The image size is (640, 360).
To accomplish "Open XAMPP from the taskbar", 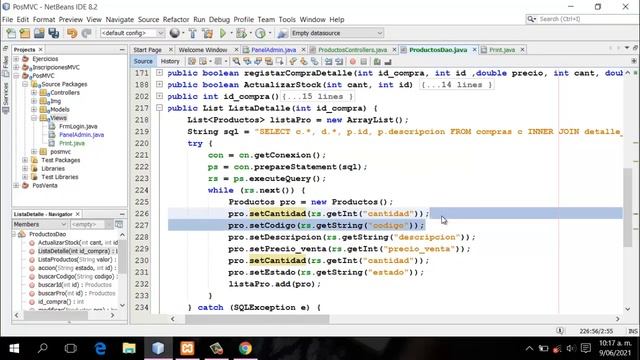I will [187, 348].
